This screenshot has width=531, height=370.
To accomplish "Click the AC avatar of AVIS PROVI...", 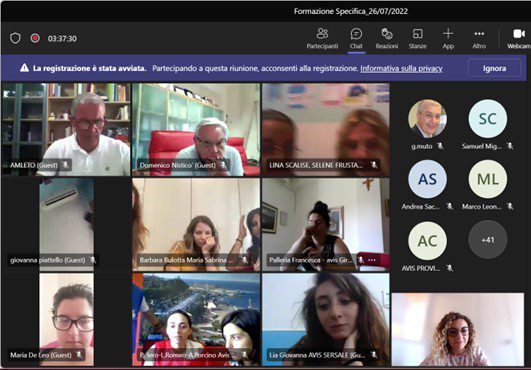I will click(x=427, y=241).
